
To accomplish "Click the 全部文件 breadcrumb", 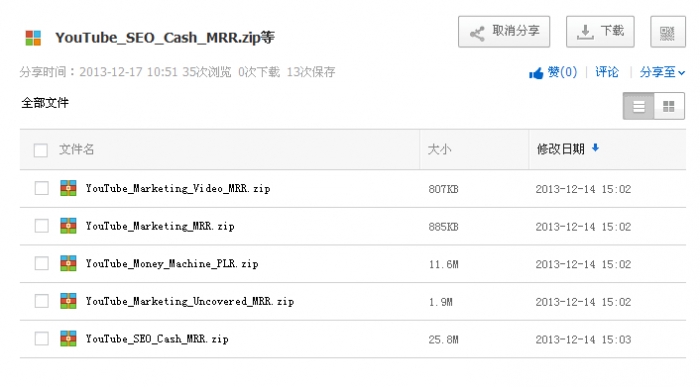I will (x=45, y=103).
